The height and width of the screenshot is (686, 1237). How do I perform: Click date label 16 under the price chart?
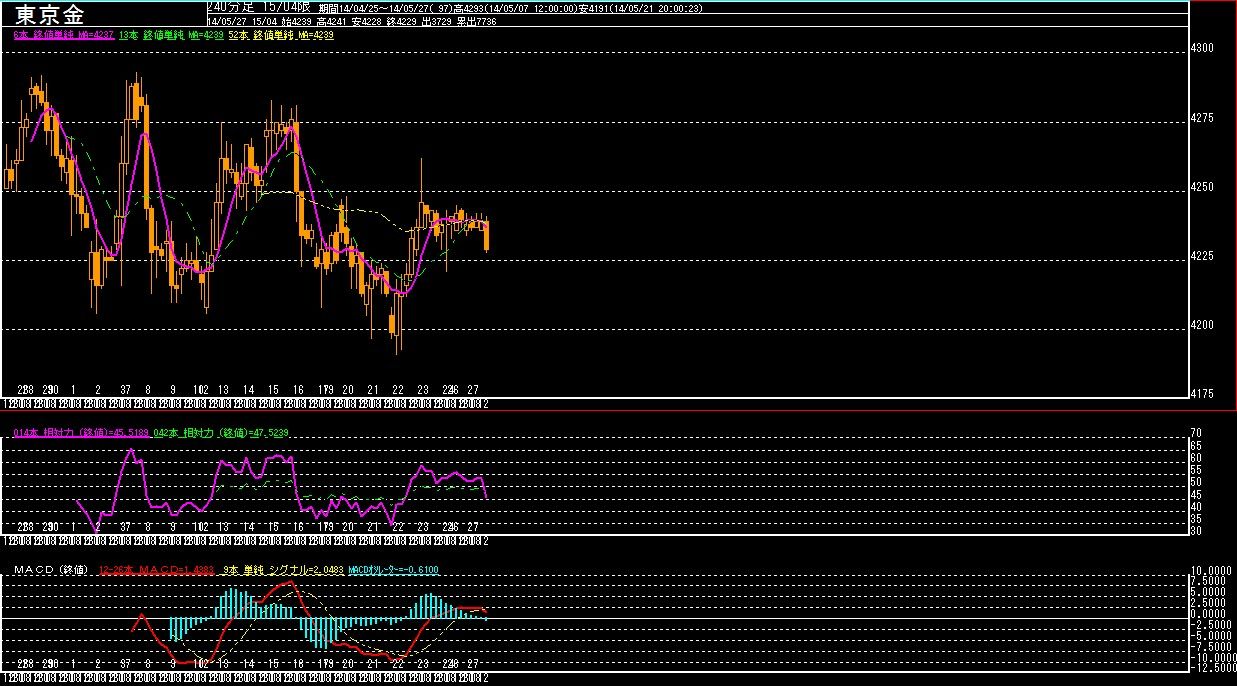[x=298, y=389]
